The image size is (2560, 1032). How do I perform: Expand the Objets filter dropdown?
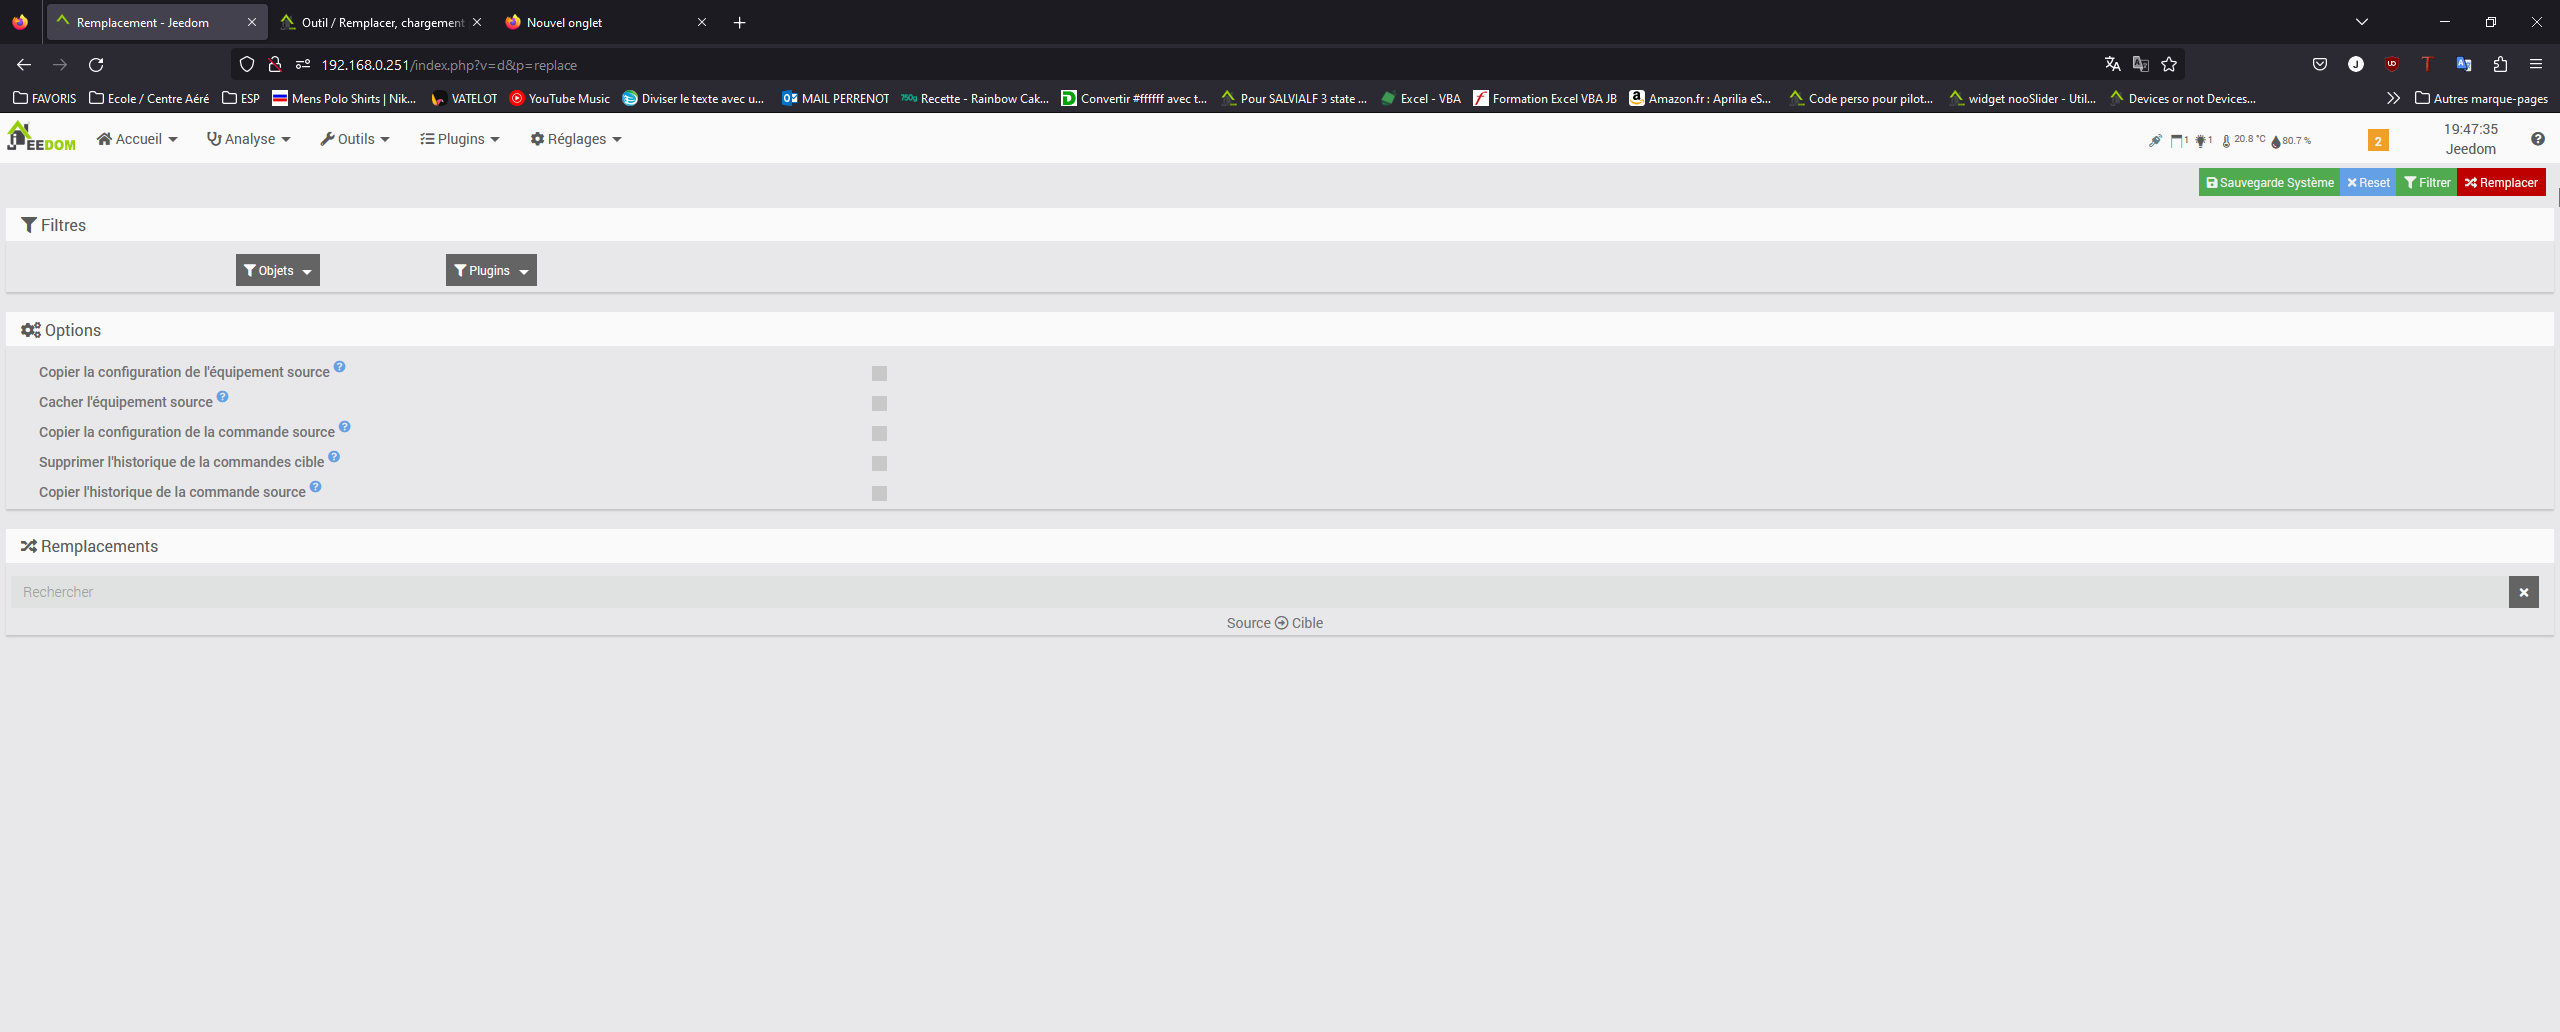pos(278,270)
